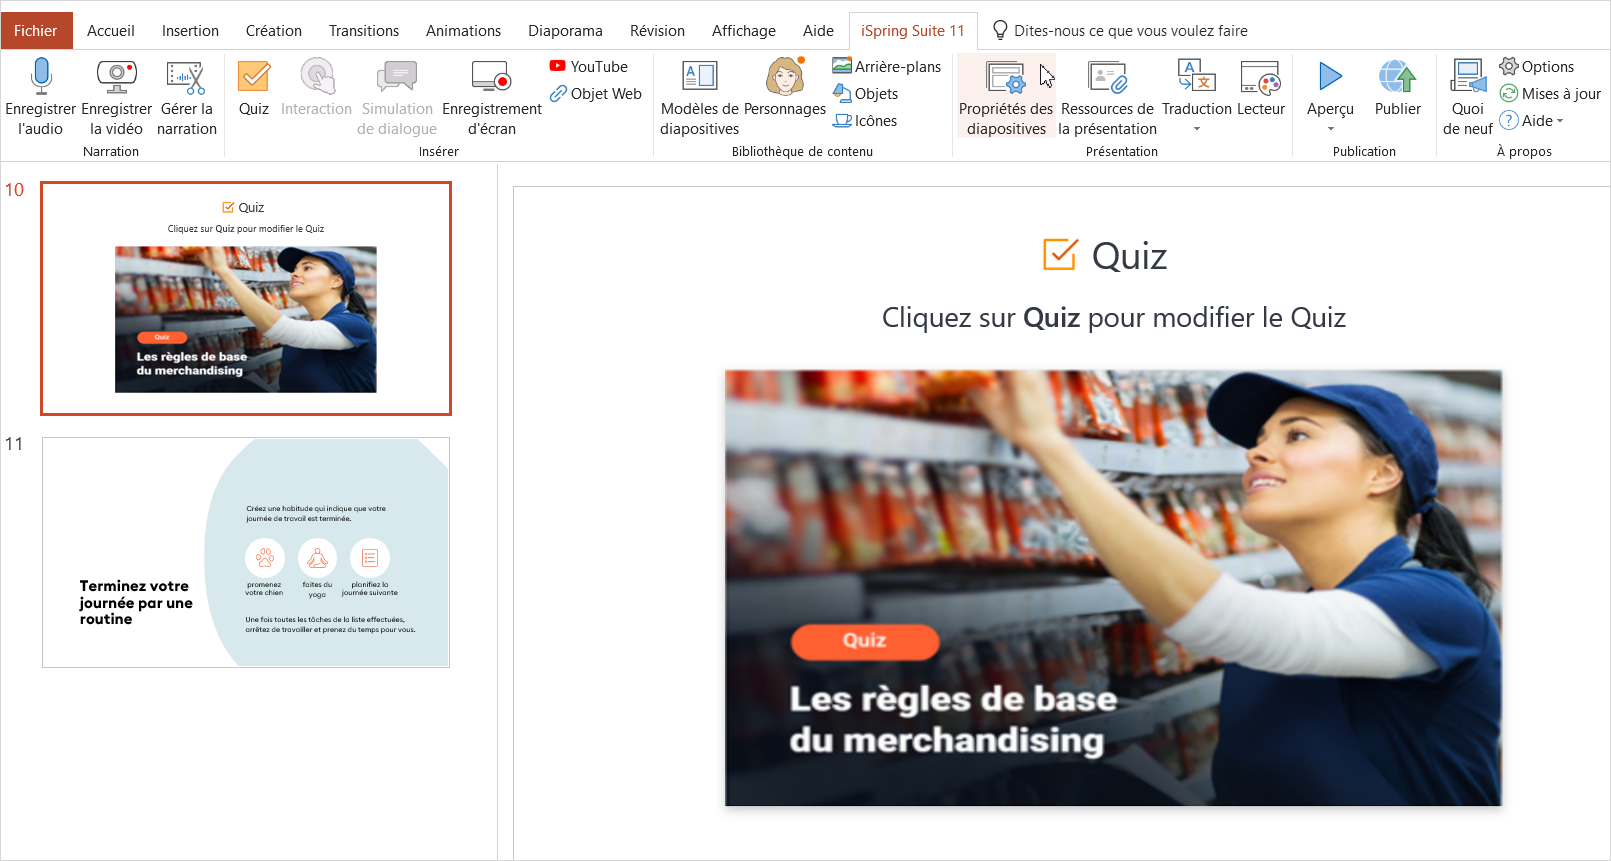The width and height of the screenshot is (1611, 861).
Task: Open Enregistrer la vidéo webcam tool
Action: pyautogui.click(x=116, y=77)
